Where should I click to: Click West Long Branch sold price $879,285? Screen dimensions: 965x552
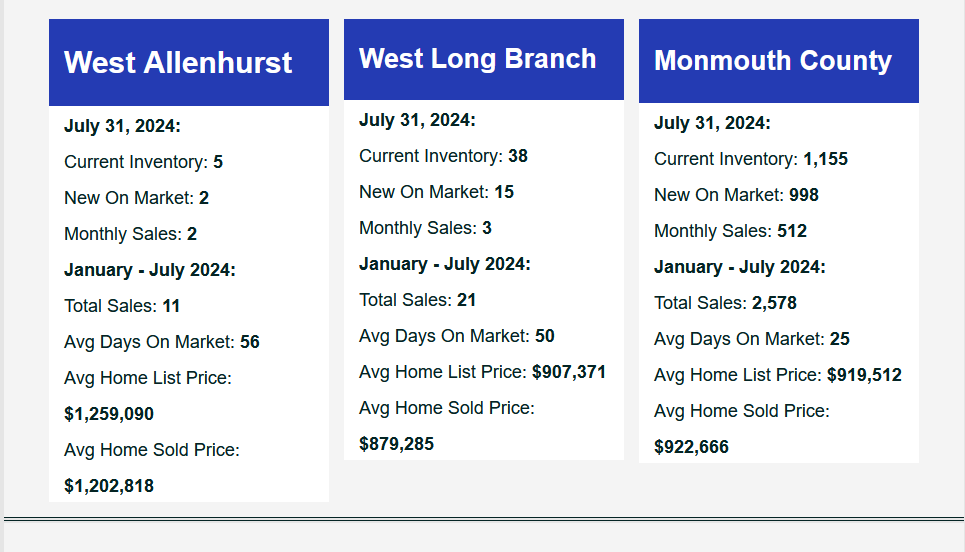pyautogui.click(x=396, y=444)
